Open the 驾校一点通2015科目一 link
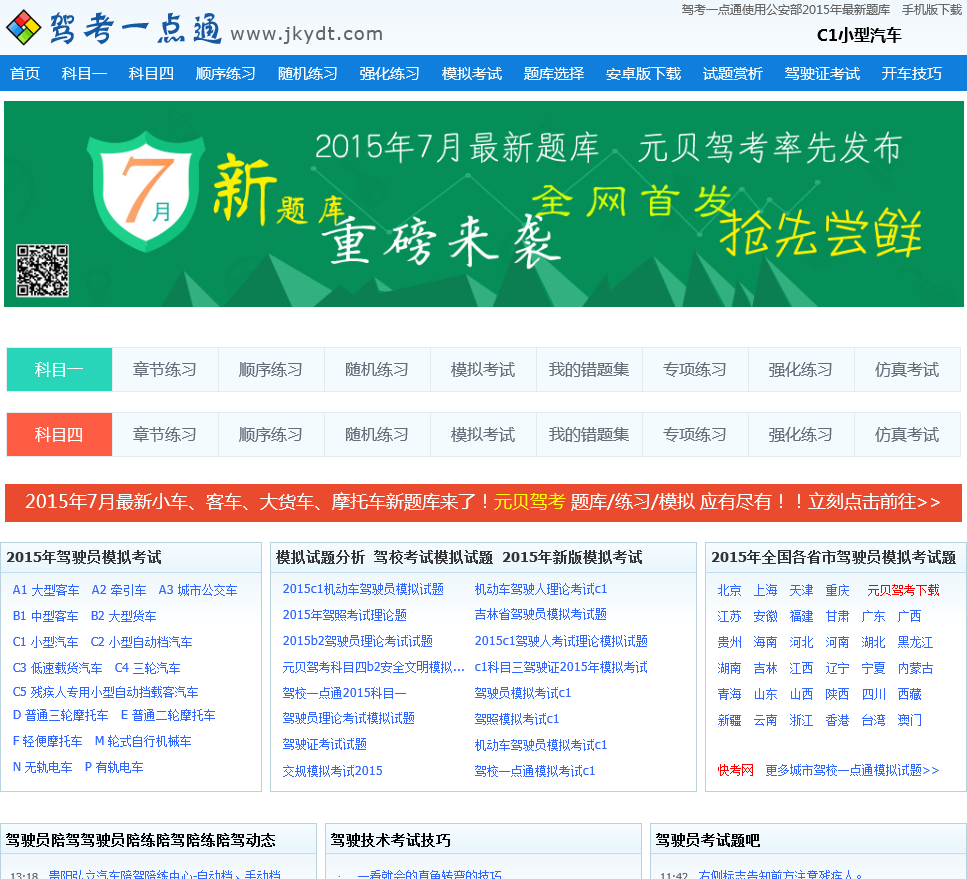967x879 pixels. tap(345, 693)
